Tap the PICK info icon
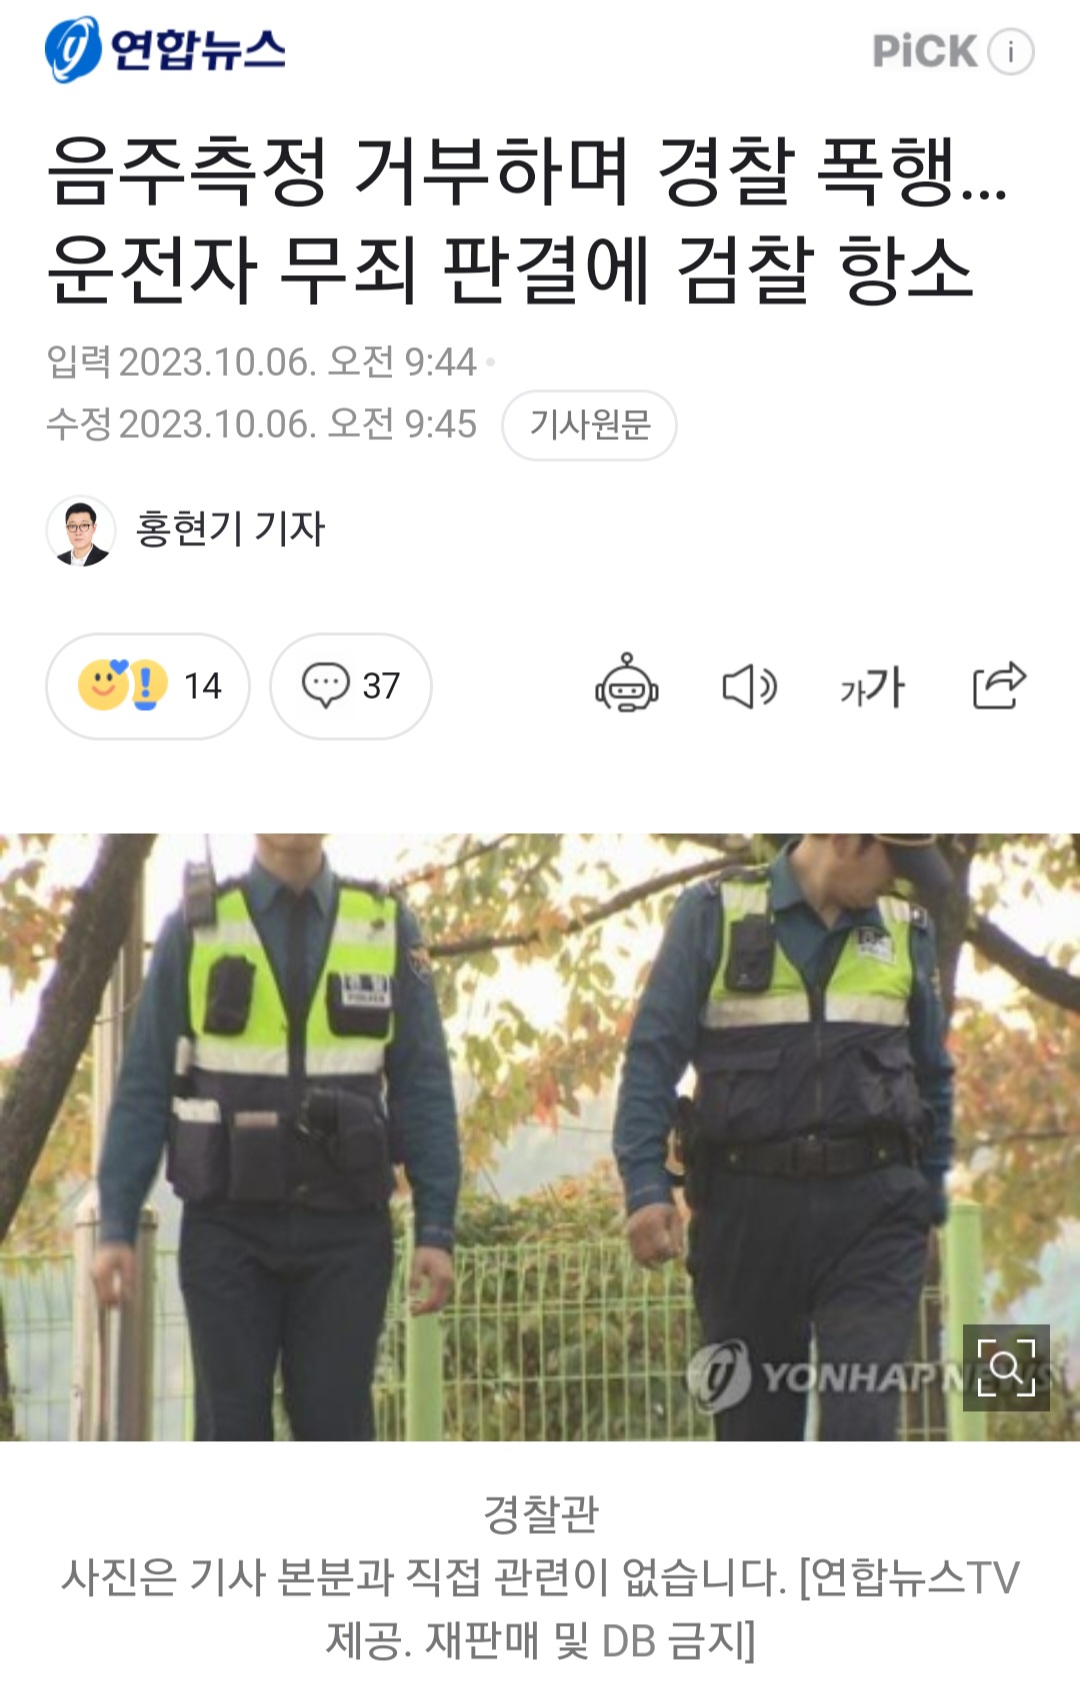Viewport: 1080px width, 1685px height. [1011, 51]
